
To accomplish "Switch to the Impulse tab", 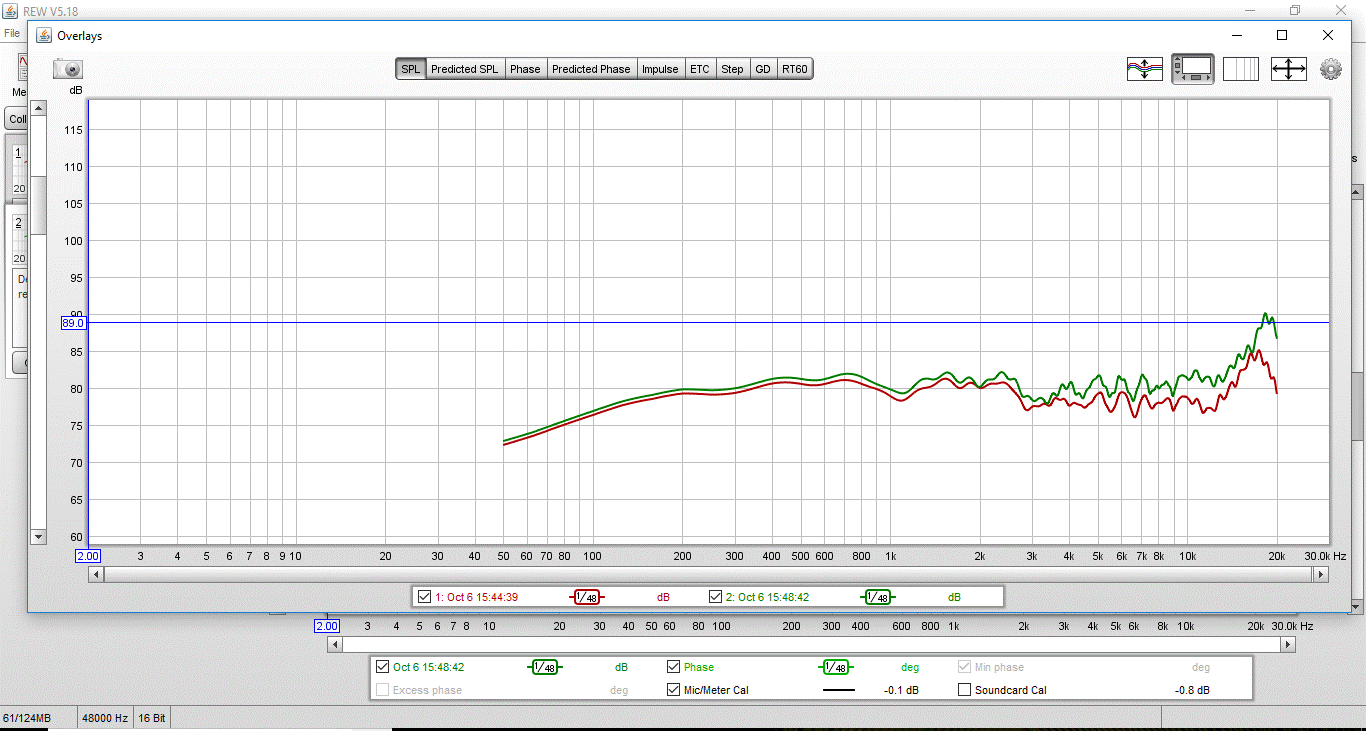I will pyautogui.click(x=660, y=69).
